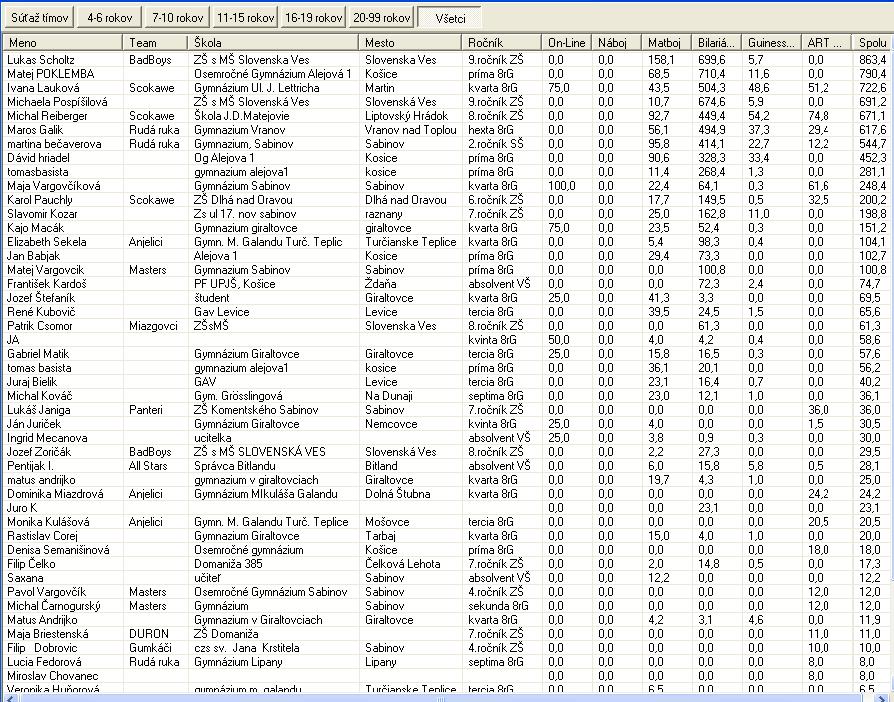Select the Všetci tab
This screenshot has height=702, width=894.
coord(449,18)
